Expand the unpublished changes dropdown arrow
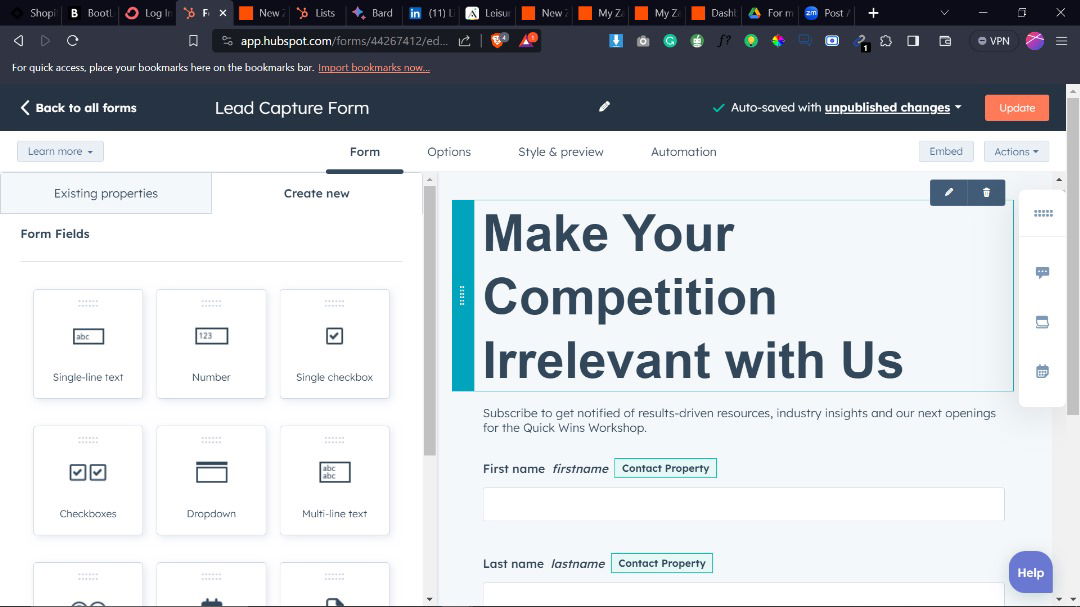Image resolution: width=1080 pixels, height=607 pixels. [958, 107]
